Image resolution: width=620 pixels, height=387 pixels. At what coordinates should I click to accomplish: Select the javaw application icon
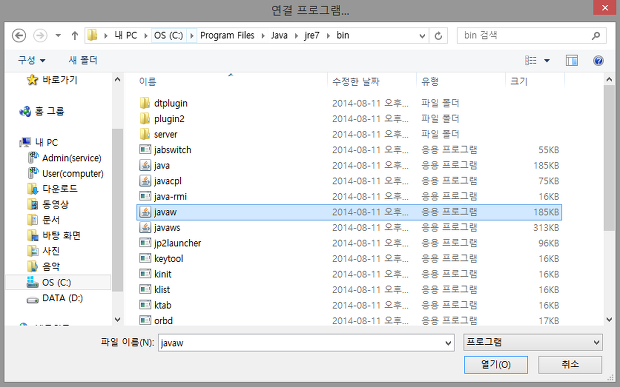[x=145, y=212]
